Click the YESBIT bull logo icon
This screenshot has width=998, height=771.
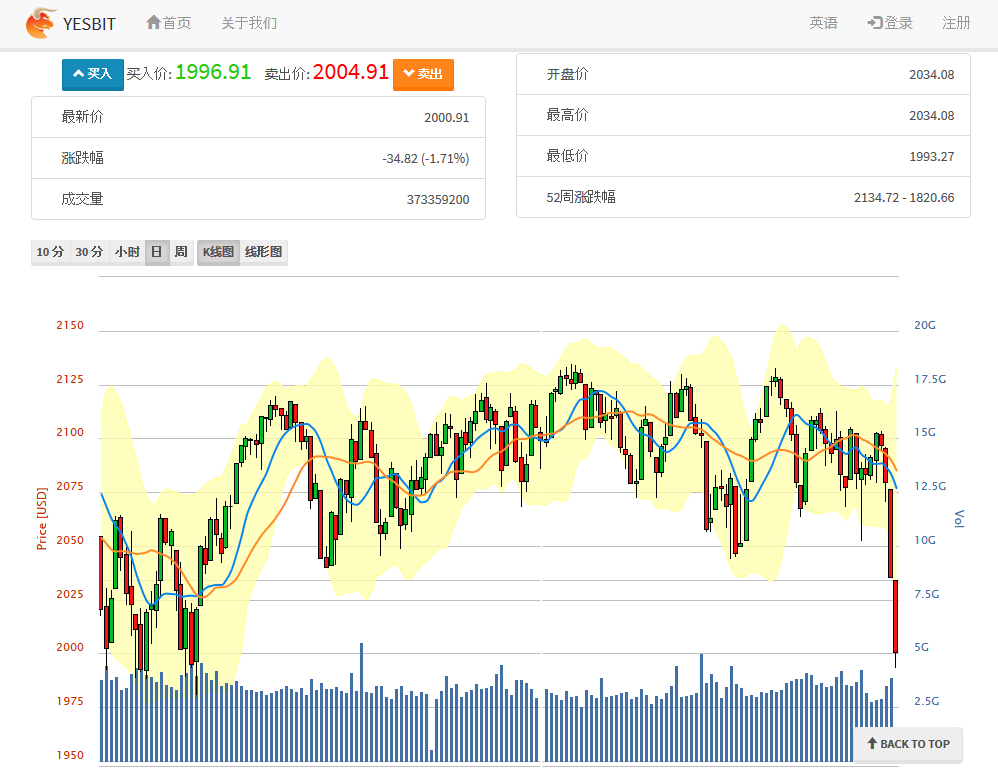[42, 23]
